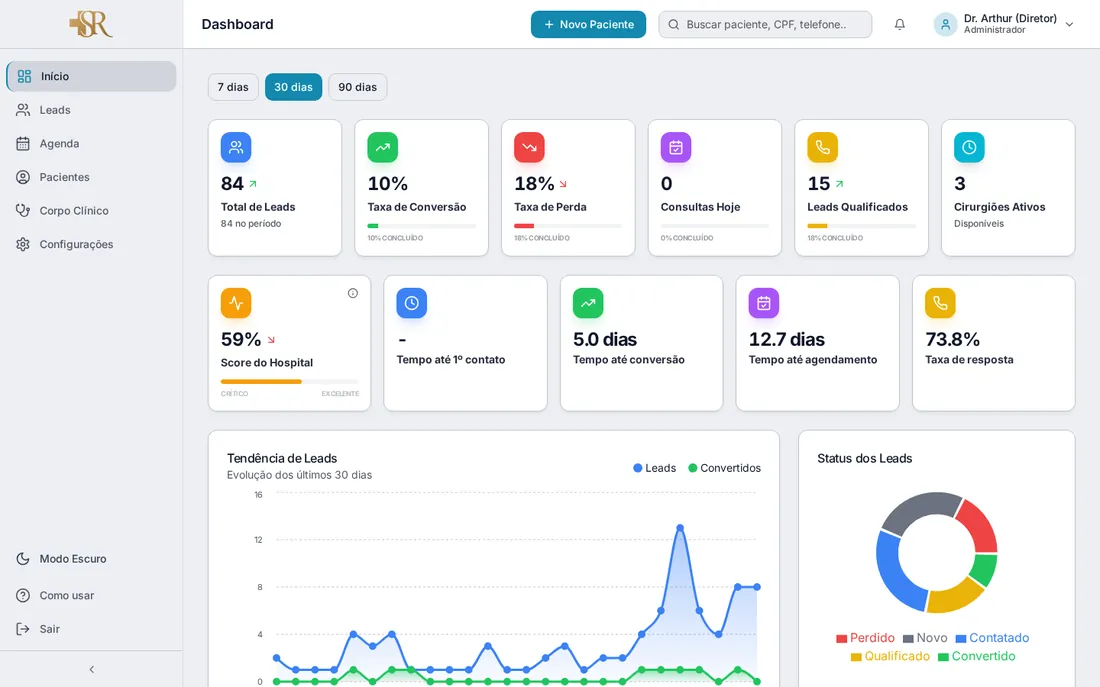Click the red Taxa de Perda downtrend icon
The height and width of the screenshot is (687, 1100).
(x=529, y=147)
